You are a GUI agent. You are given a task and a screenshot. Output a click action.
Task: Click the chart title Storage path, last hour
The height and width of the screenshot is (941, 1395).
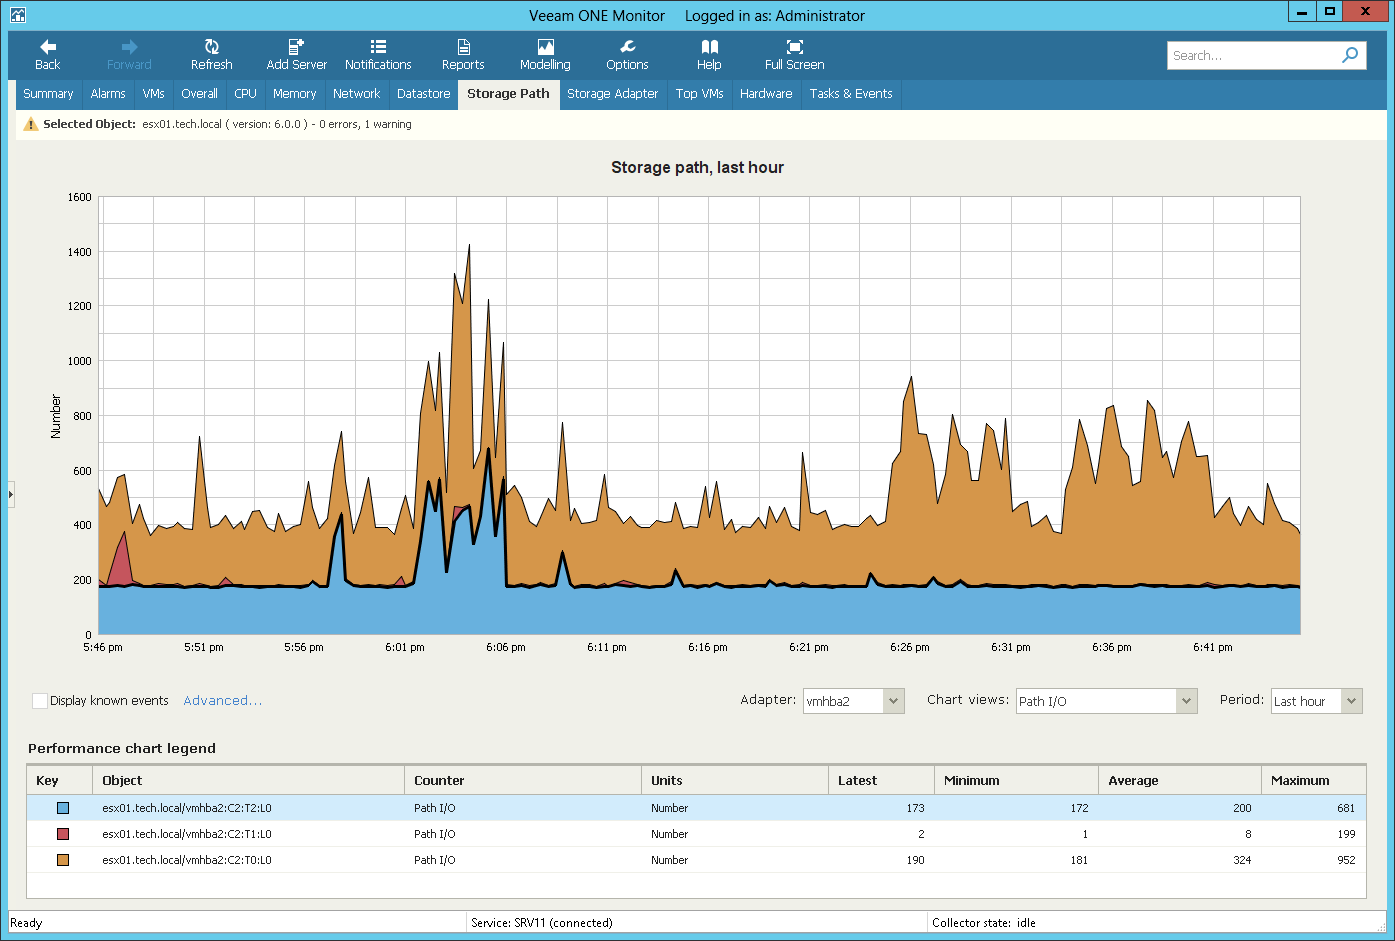(x=697, y=168)
